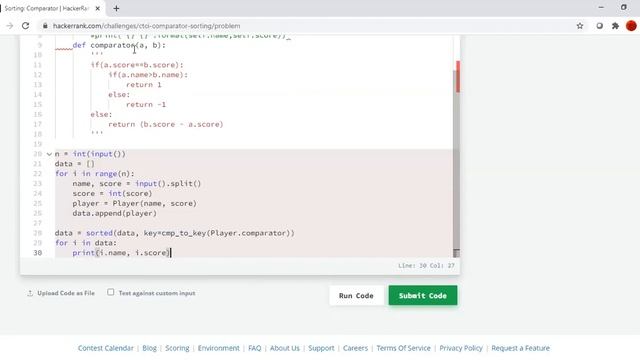Open the Terms Of Service footer link

click(x=404, y=348)
